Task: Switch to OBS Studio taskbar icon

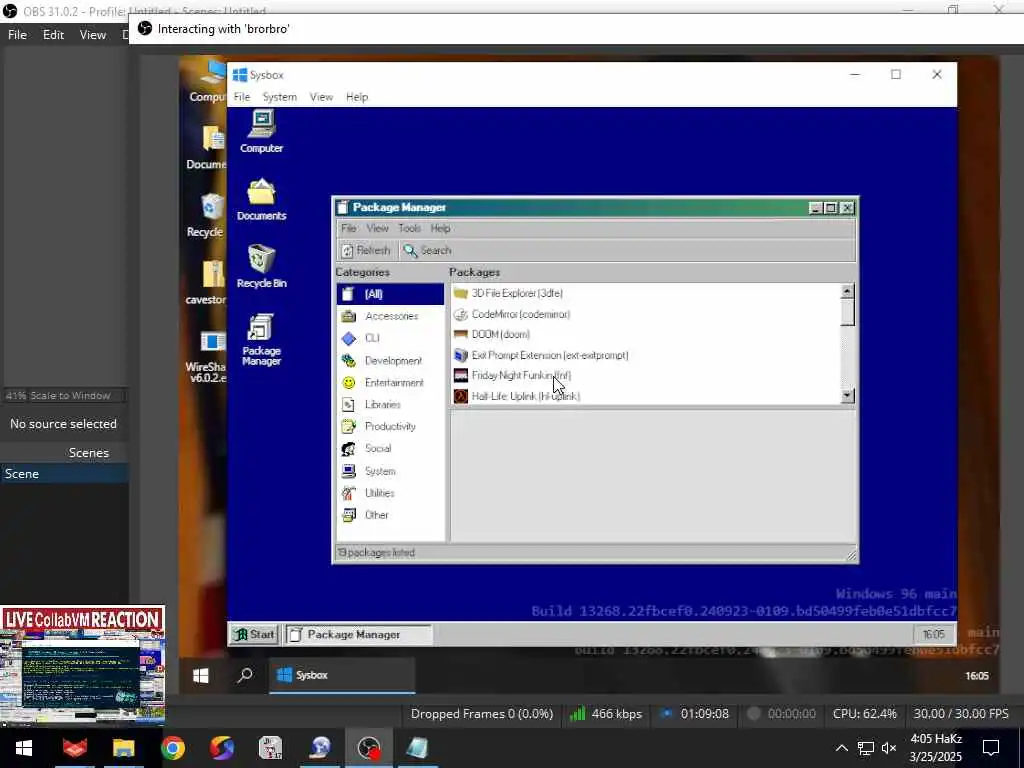Action: tap(369, 748)
